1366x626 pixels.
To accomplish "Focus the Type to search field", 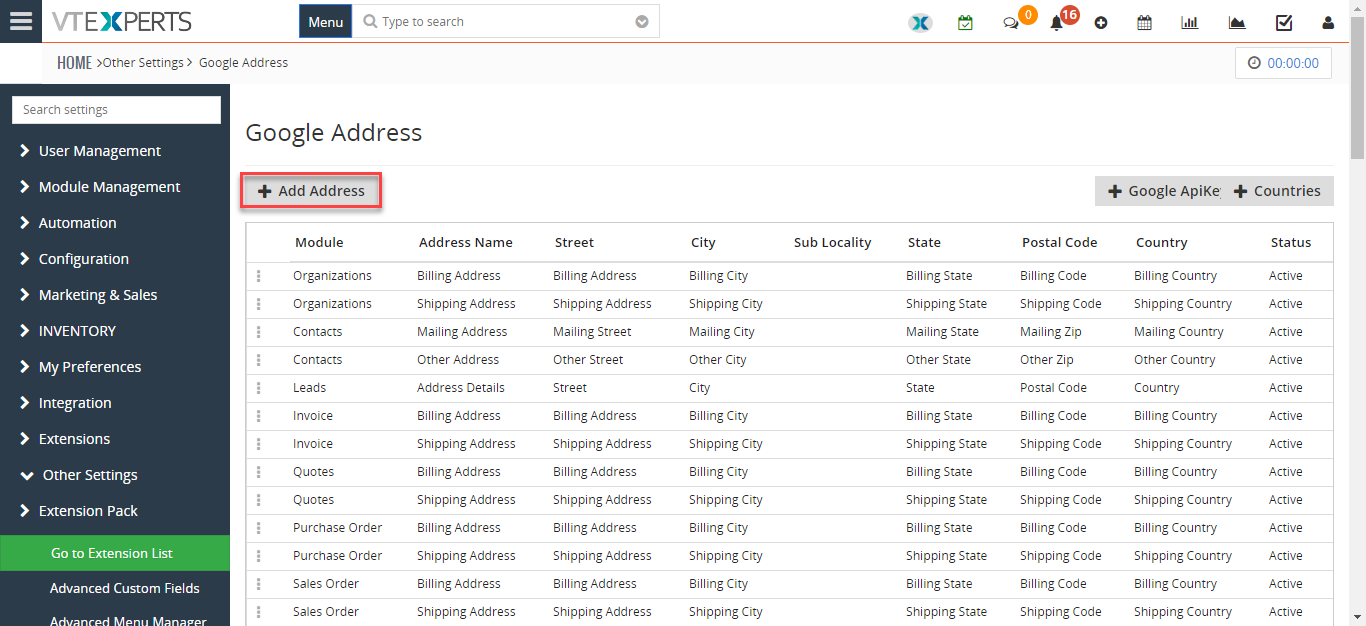I will (505, 21).
